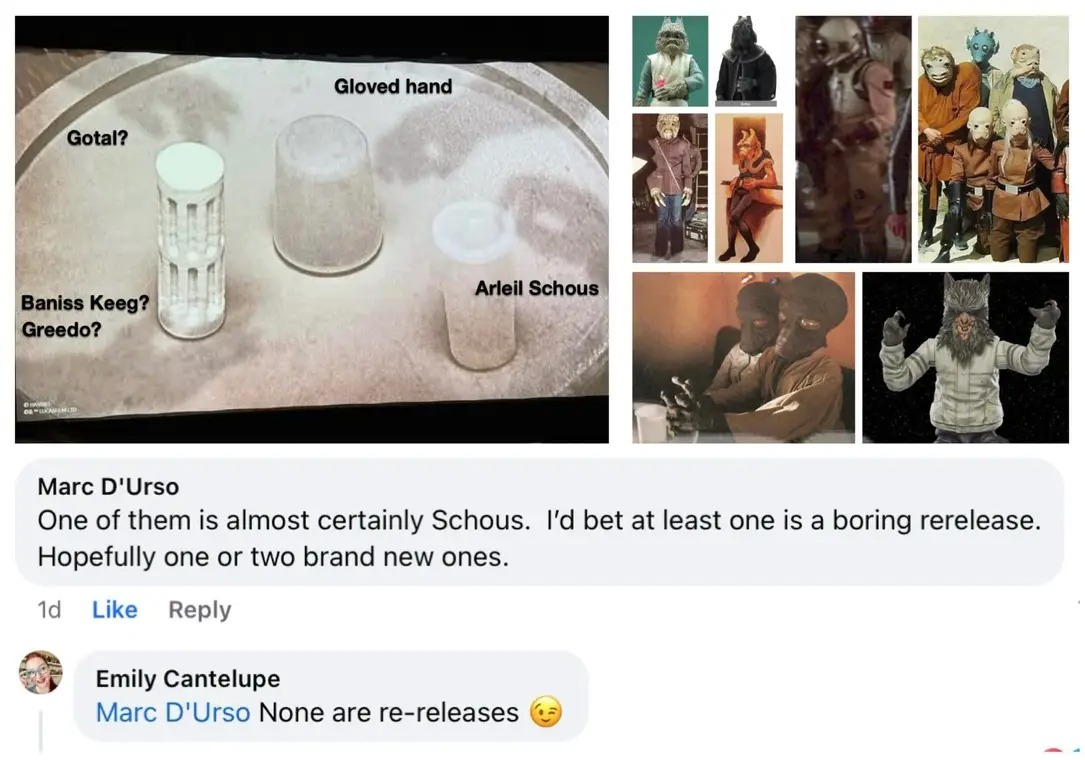Click Emily Cantelupe's profile avatar
The height and width of the screenshot is (760, 1085).
click(x=41, y=672)
